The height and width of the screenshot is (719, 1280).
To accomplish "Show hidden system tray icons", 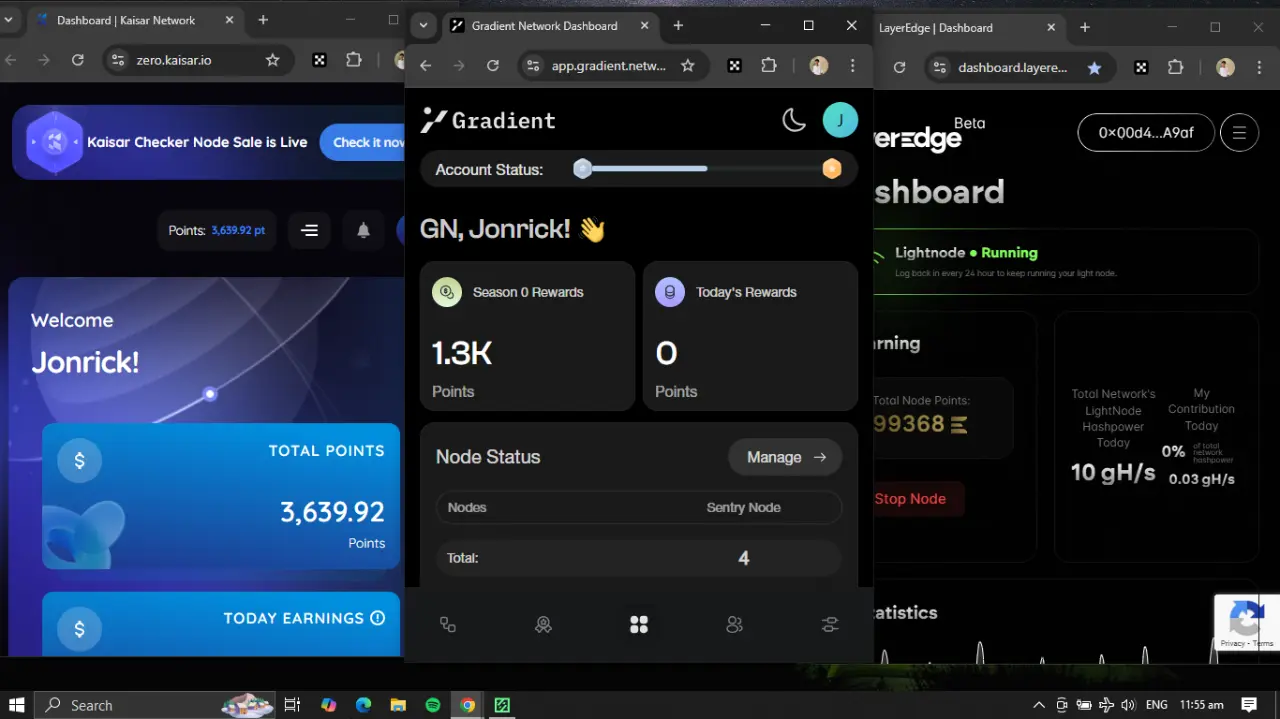I will [x=1039, y=705].
